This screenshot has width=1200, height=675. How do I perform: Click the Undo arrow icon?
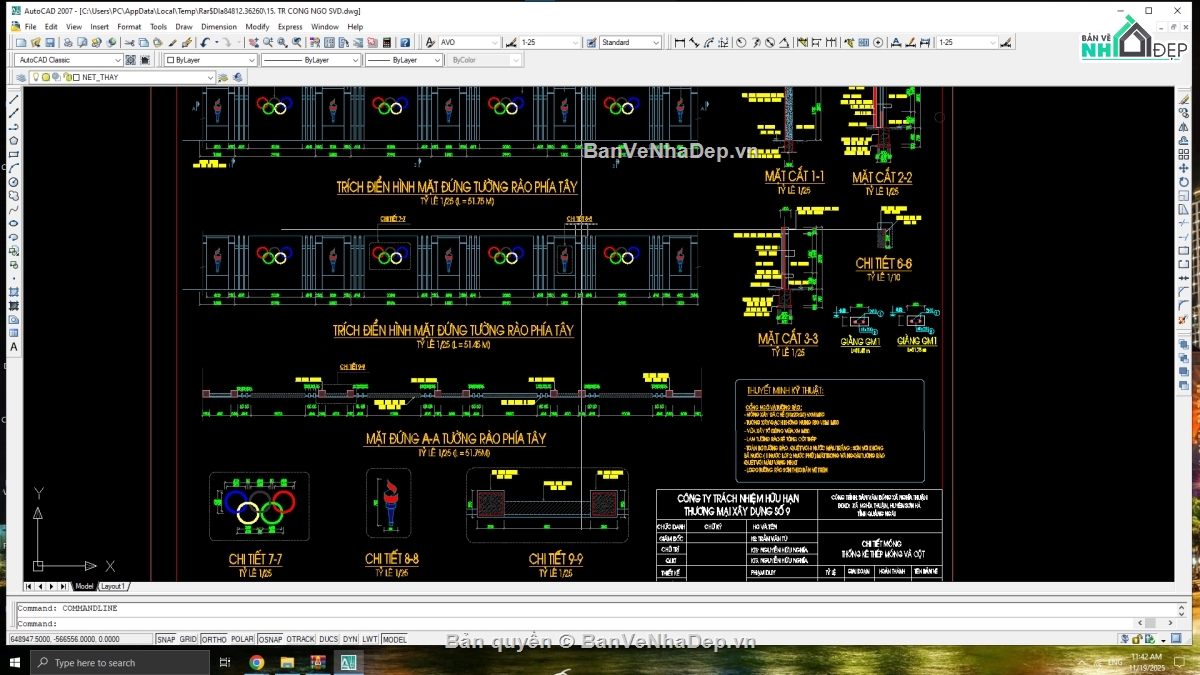tap(205, 42)
